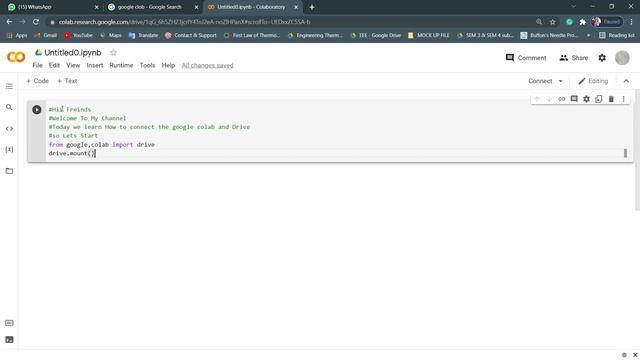Image resolution: width=640 pixels, height=360 pixels.
Task: Open the Runtime menu
Action: point(121,65)
